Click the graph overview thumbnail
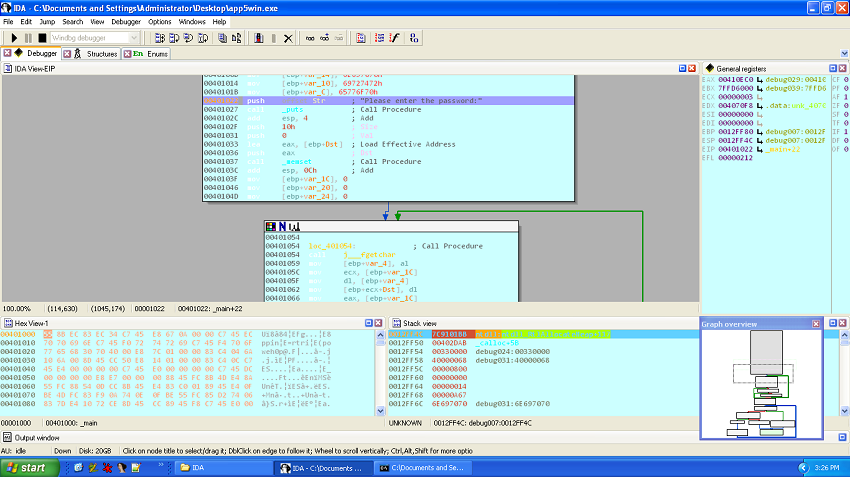 coord(762,384)
